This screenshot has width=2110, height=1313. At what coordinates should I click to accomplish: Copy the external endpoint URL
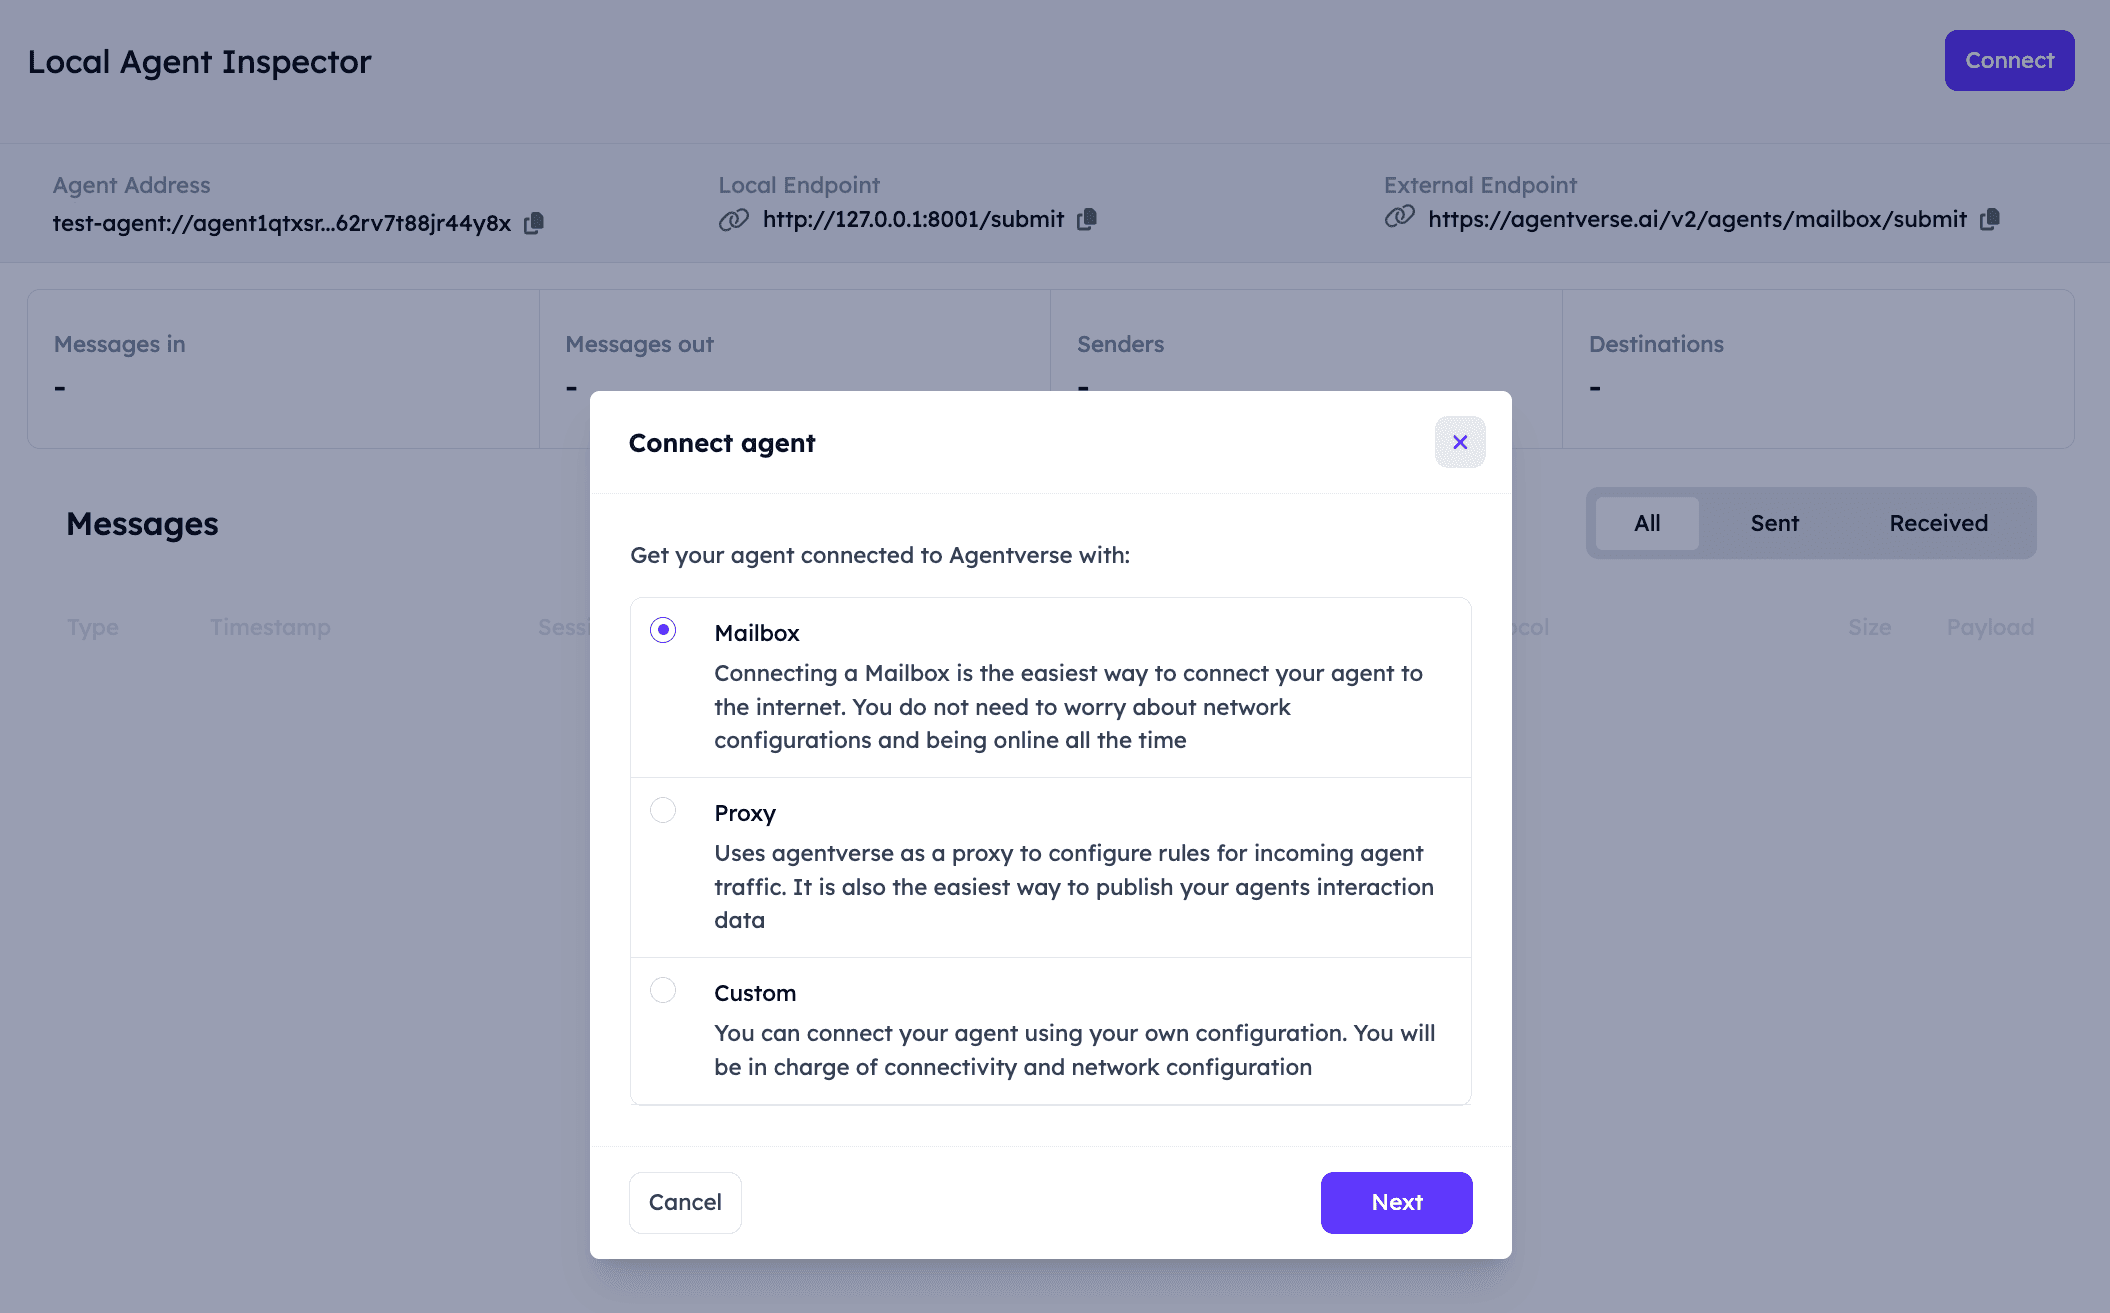click(x=1990, y=219)
